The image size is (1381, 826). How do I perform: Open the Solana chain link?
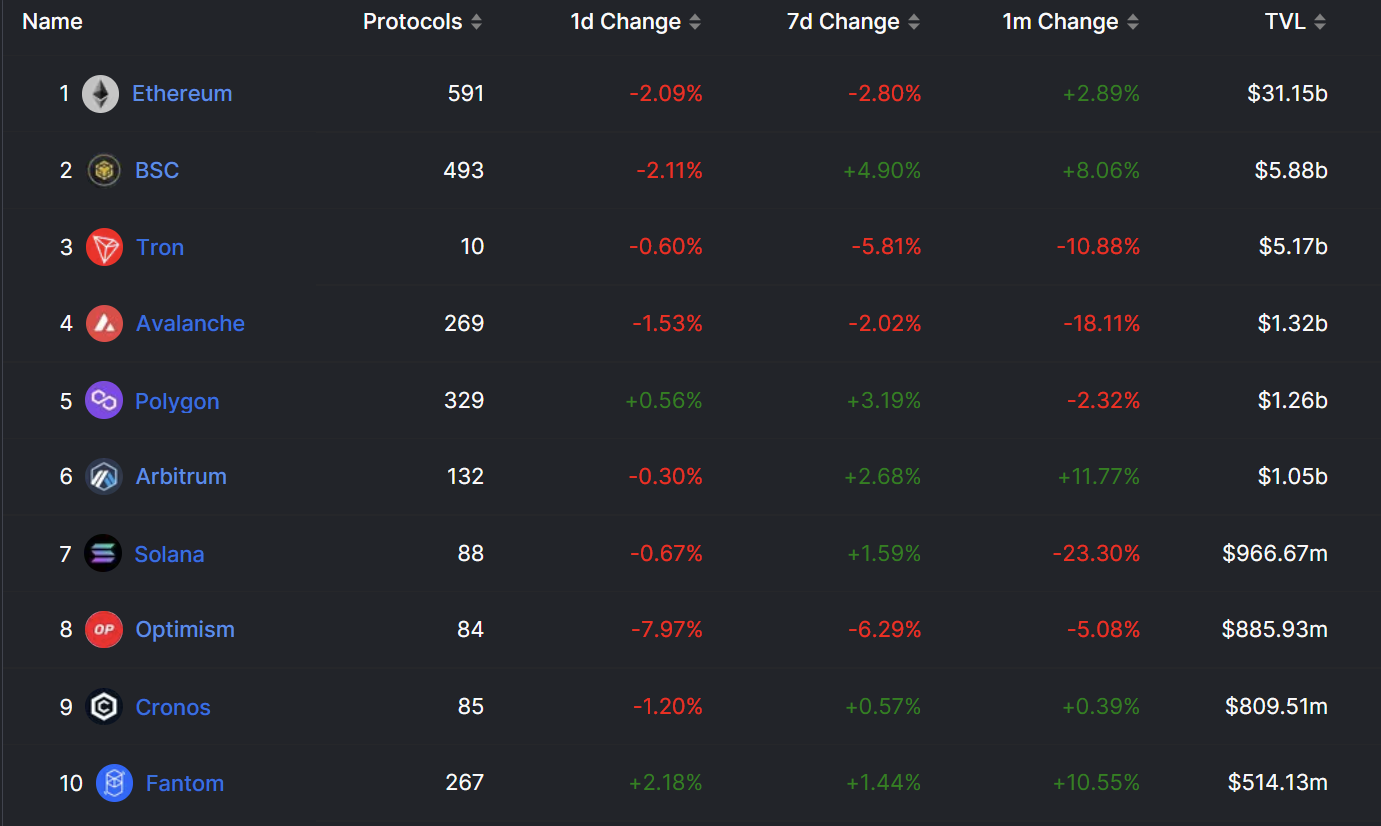[169, 554]
